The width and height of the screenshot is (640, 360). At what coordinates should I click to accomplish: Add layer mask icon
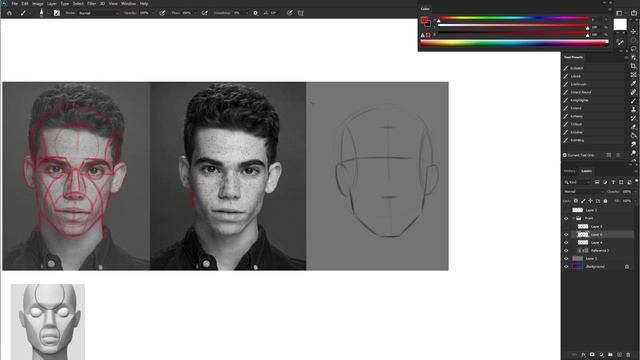pos(592,355)
